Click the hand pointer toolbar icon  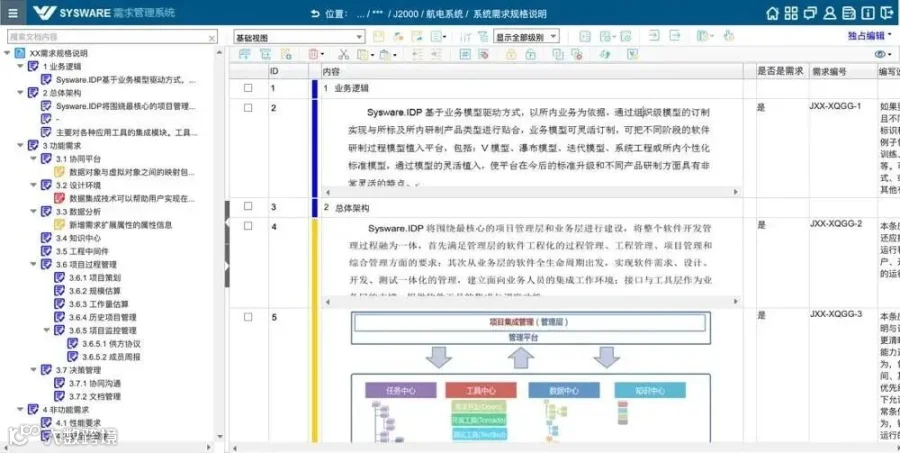pyautogui.click(x=728, y=36)
